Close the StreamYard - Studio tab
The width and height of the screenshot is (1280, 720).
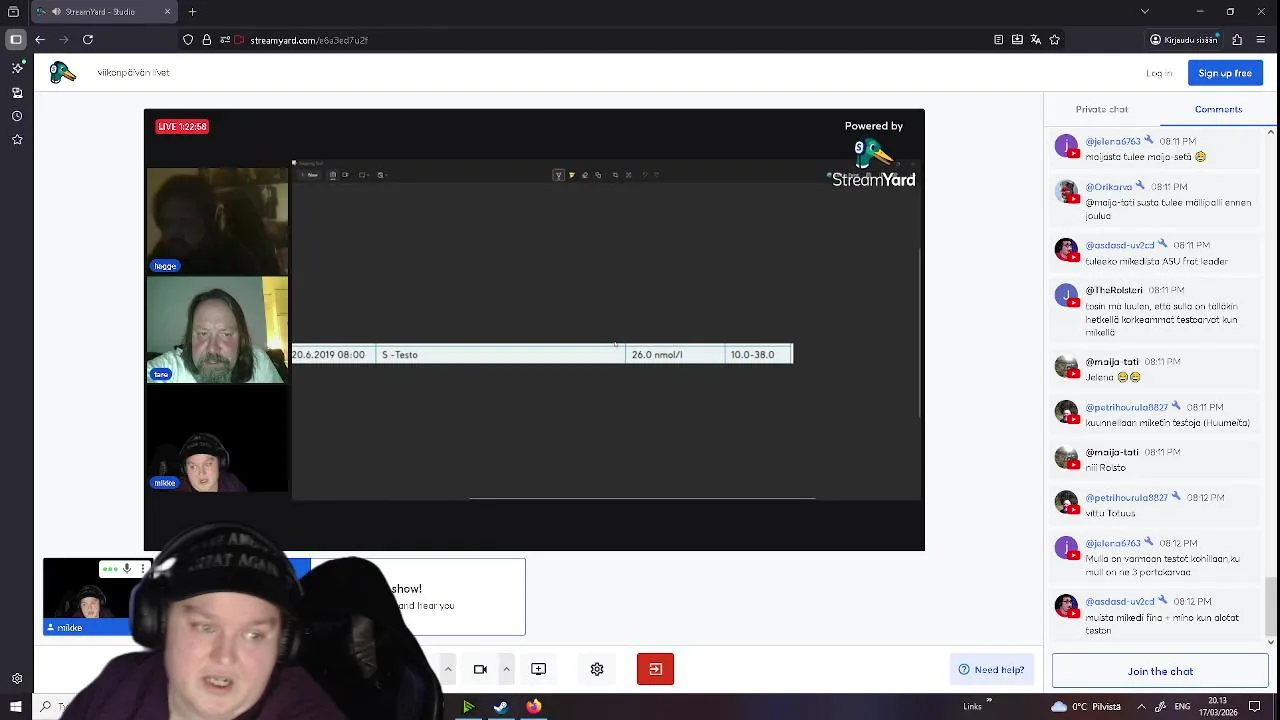coord(167,12)
